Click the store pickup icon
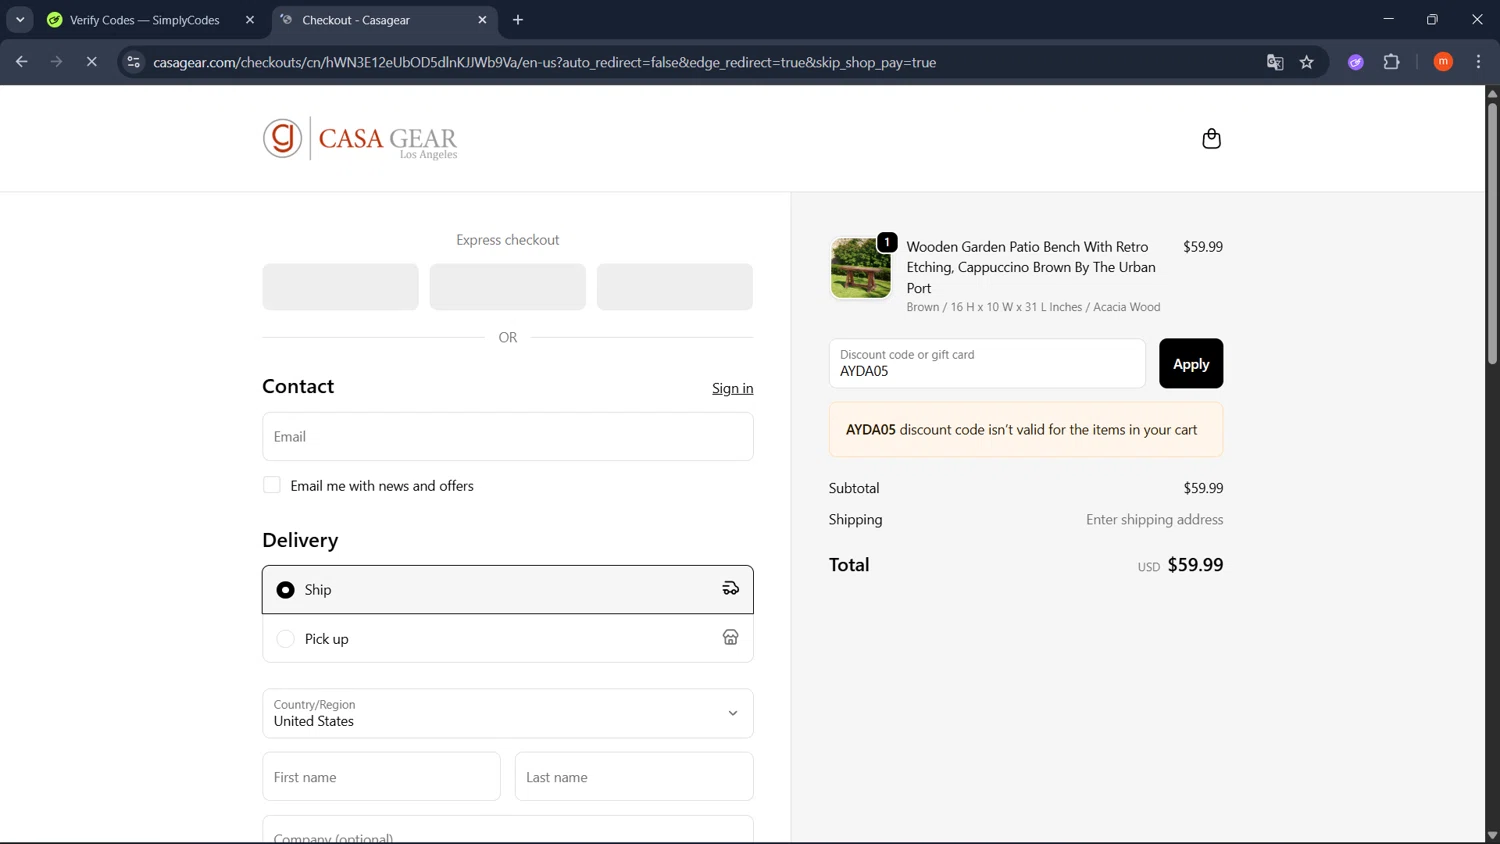Screen dimensions: 1500x844 731,638
